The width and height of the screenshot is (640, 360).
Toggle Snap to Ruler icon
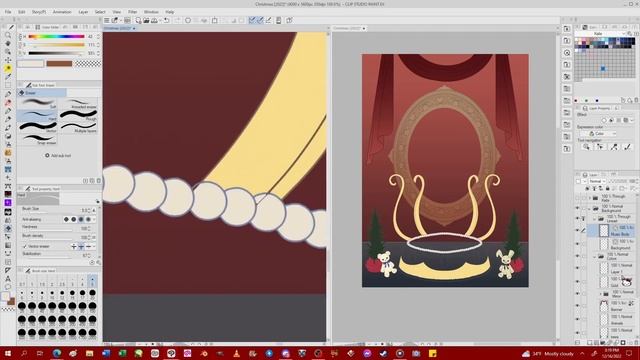tap(252, 20)
